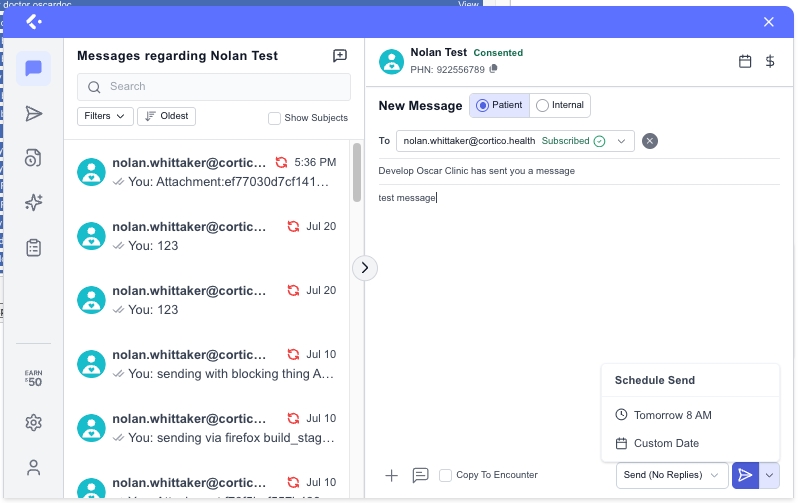Collapse message list with side arrow
This screenshot has width=808, height=503.
pyautogui.click(x=365, y=268)
